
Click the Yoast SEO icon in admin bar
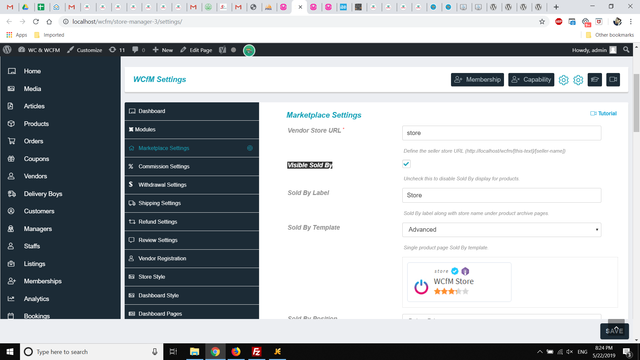(222, 50)
